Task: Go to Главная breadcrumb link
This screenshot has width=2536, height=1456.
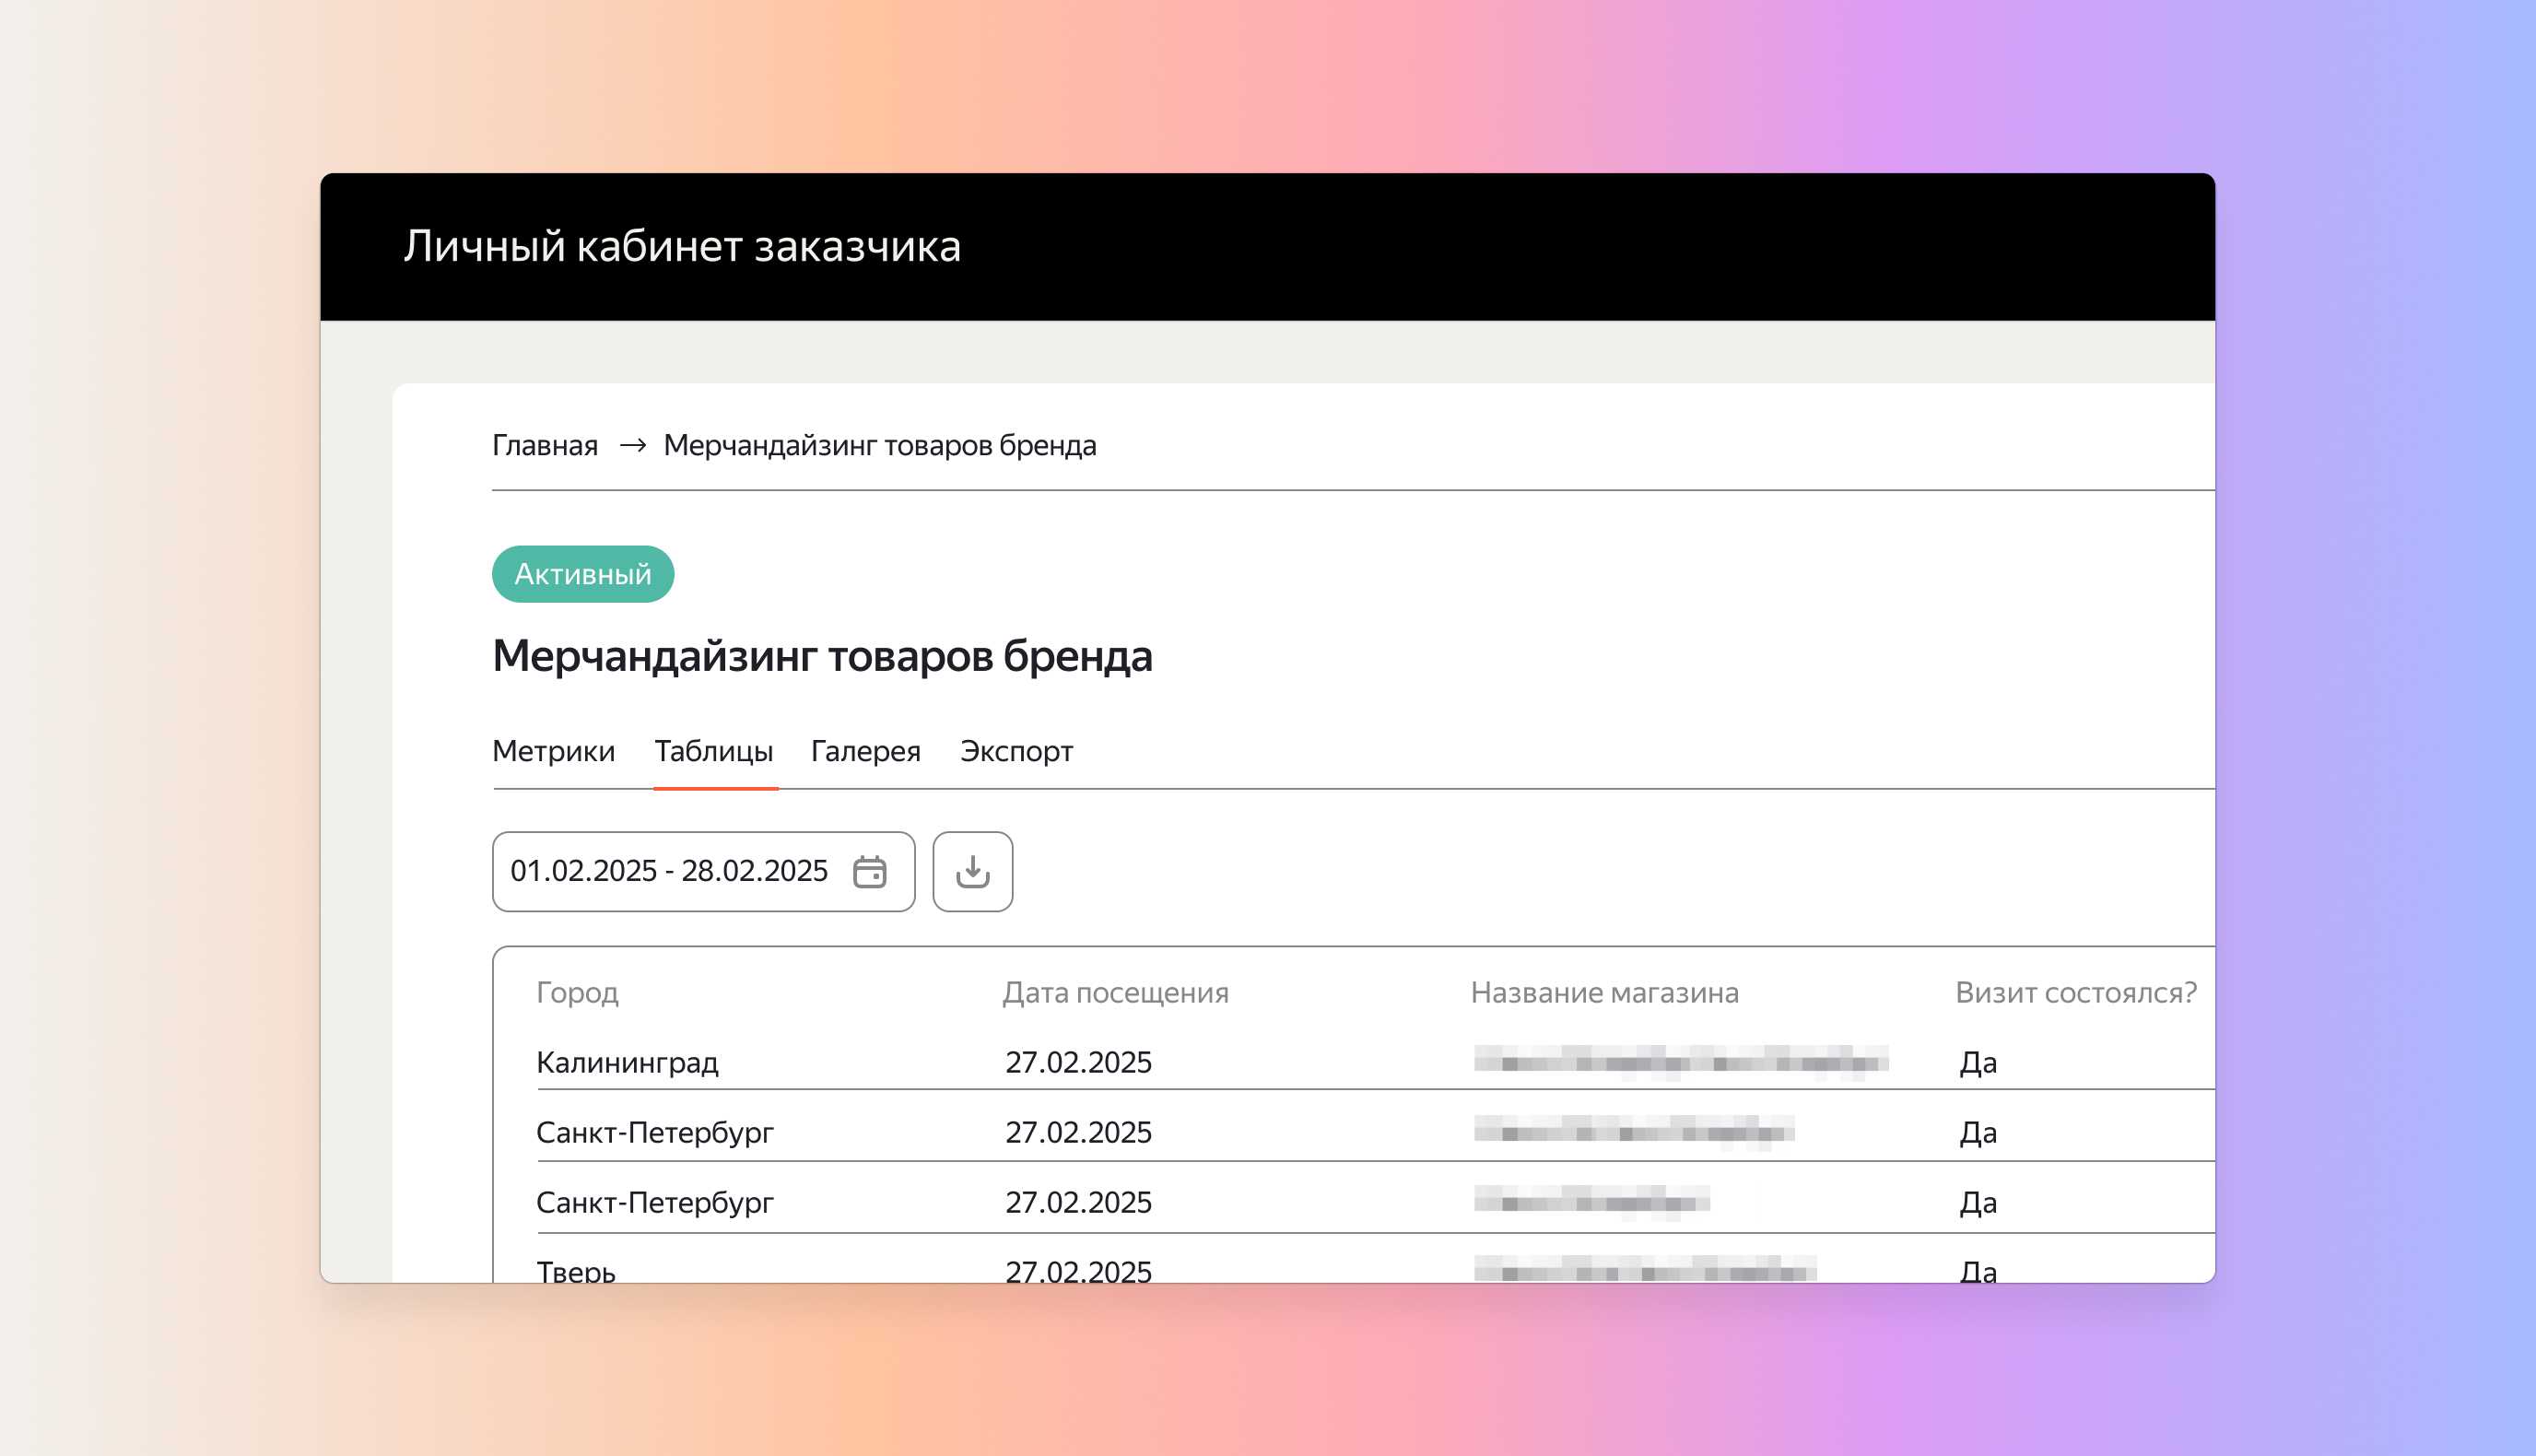Action: [x=544, y=445]
